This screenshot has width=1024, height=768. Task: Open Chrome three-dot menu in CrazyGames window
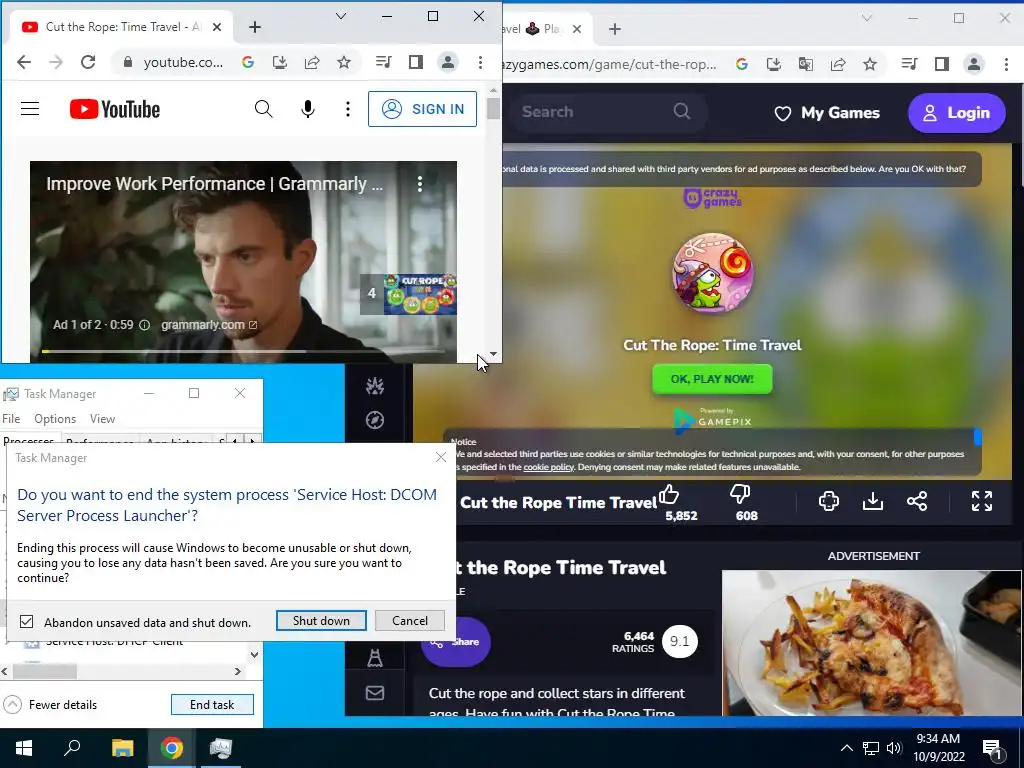click(x=1006, y=64)
